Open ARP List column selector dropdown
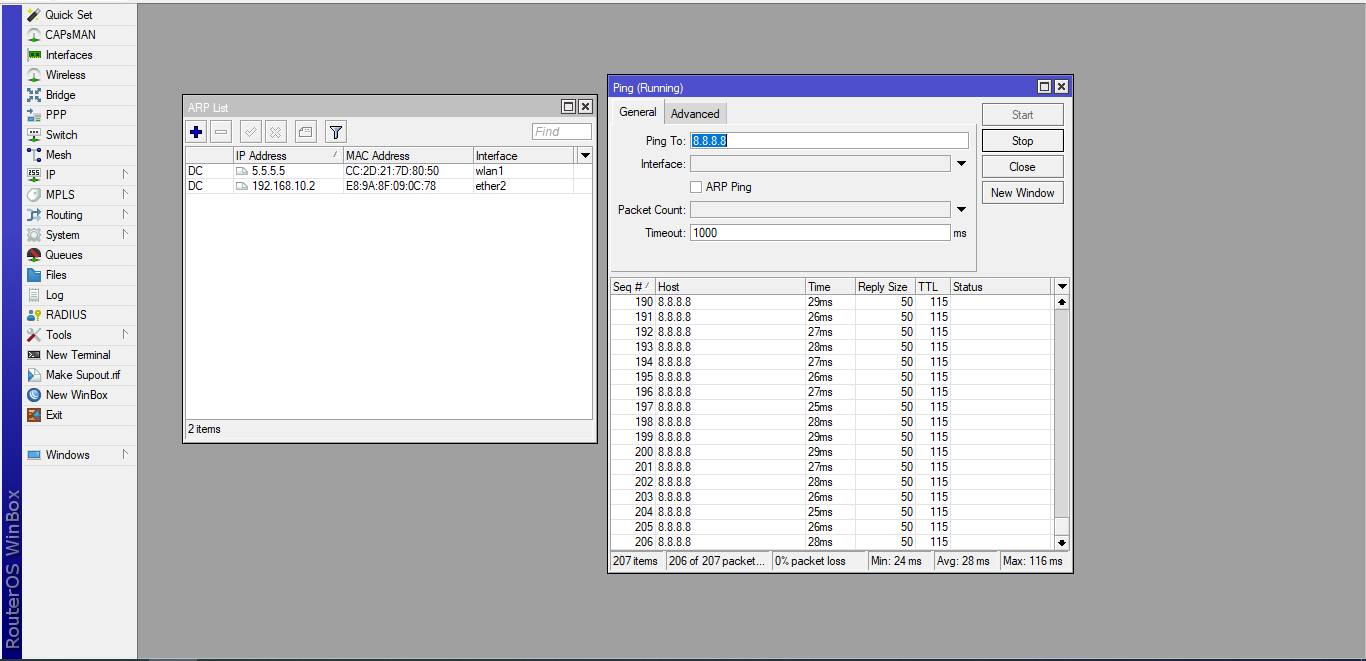Image resolution: width=1366 pixels, height=661 pixels. 585,156
